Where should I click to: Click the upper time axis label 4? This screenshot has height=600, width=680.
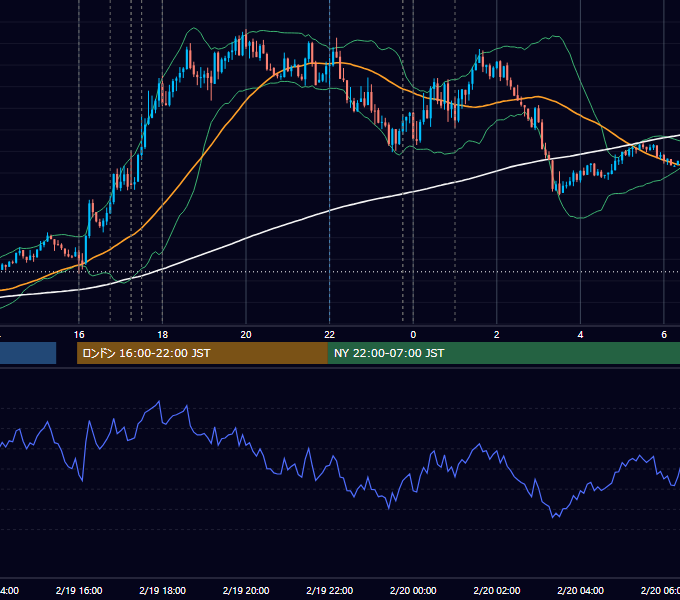click(x=580, y=335)
